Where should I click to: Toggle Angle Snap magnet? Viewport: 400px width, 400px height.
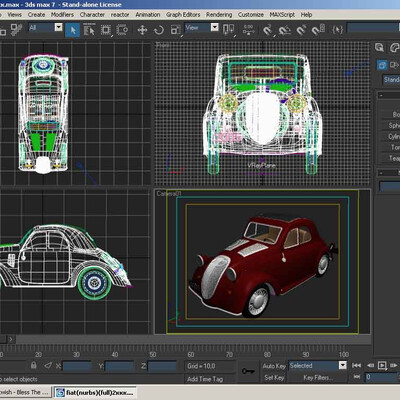284,30
